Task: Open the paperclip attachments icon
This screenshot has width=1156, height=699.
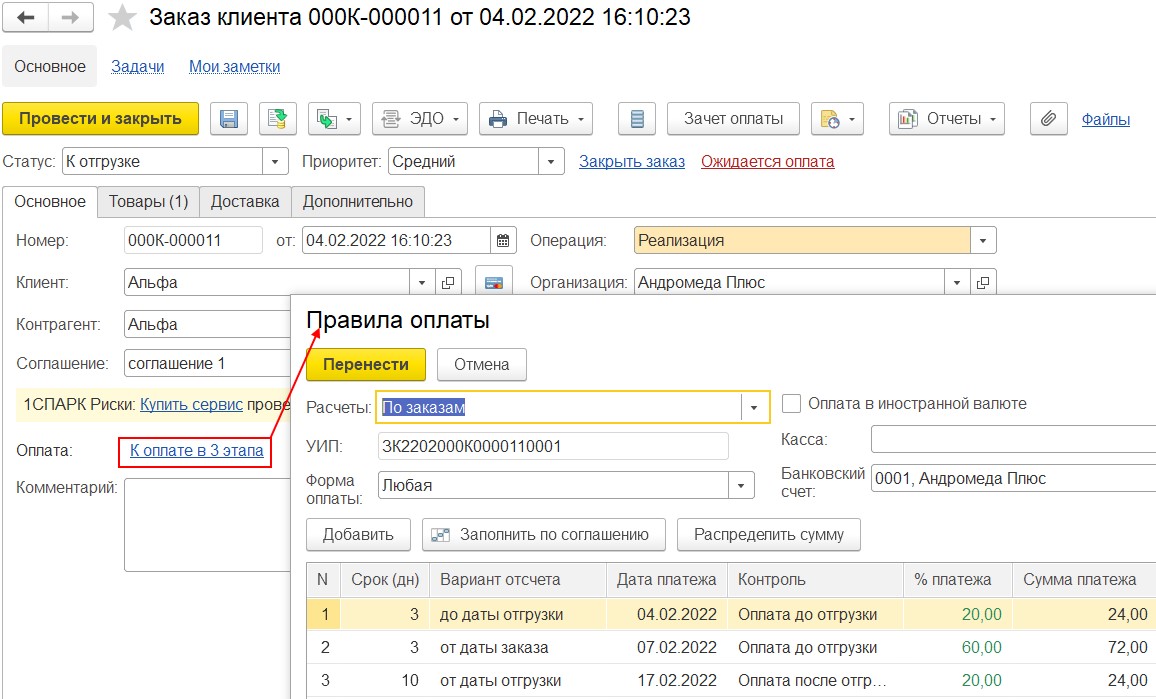Action: pos(1047,119)
